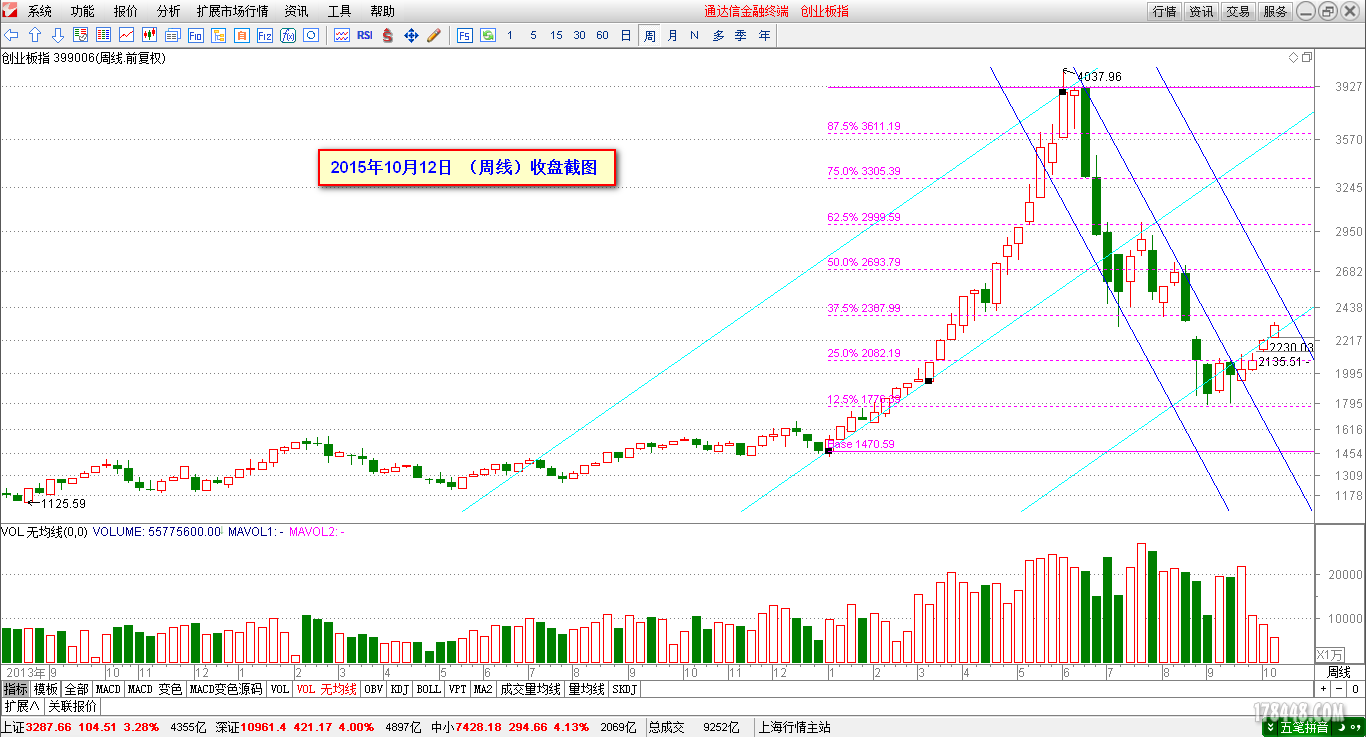Click the back arrow toolbar icon
Screen dimensions: 1366x737
click(x=12, y=35)
